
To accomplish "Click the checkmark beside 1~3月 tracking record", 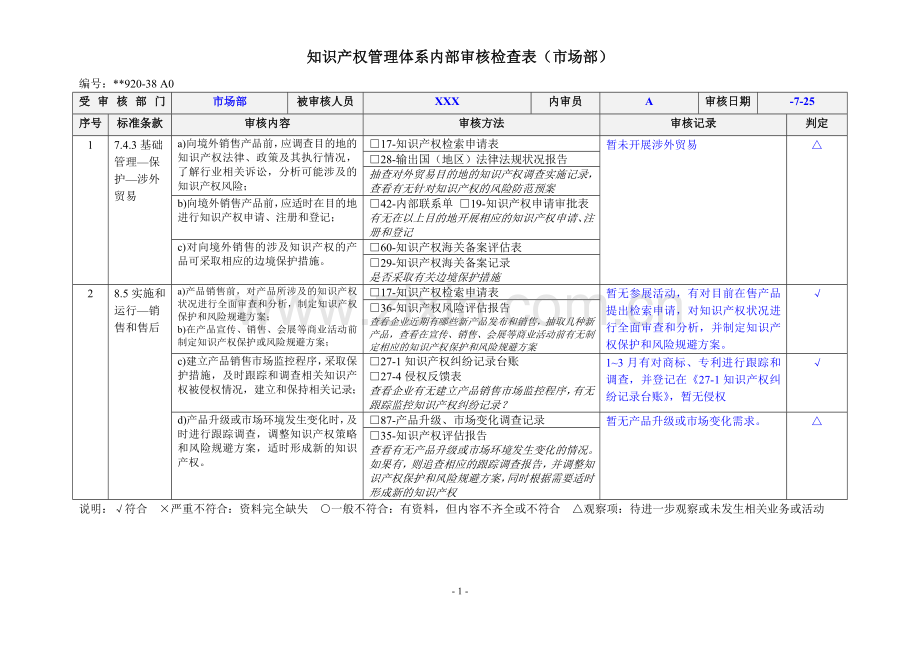I will [x=817, y=362].
